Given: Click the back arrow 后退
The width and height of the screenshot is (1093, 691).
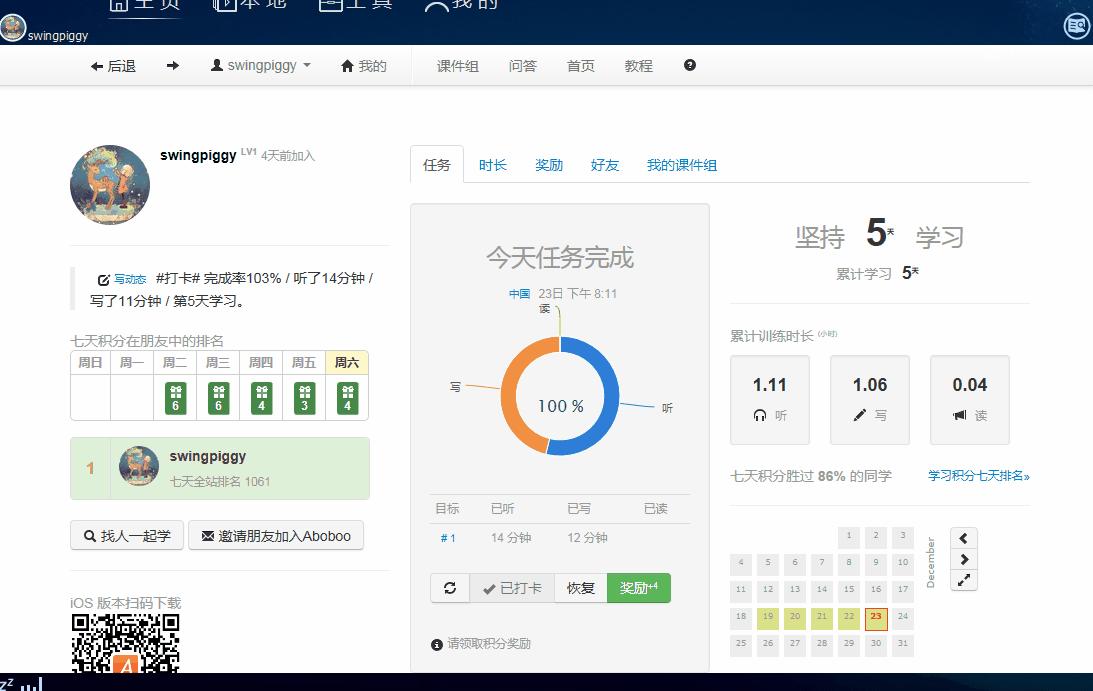Looking at the screenshot, I should pos(113,66).
